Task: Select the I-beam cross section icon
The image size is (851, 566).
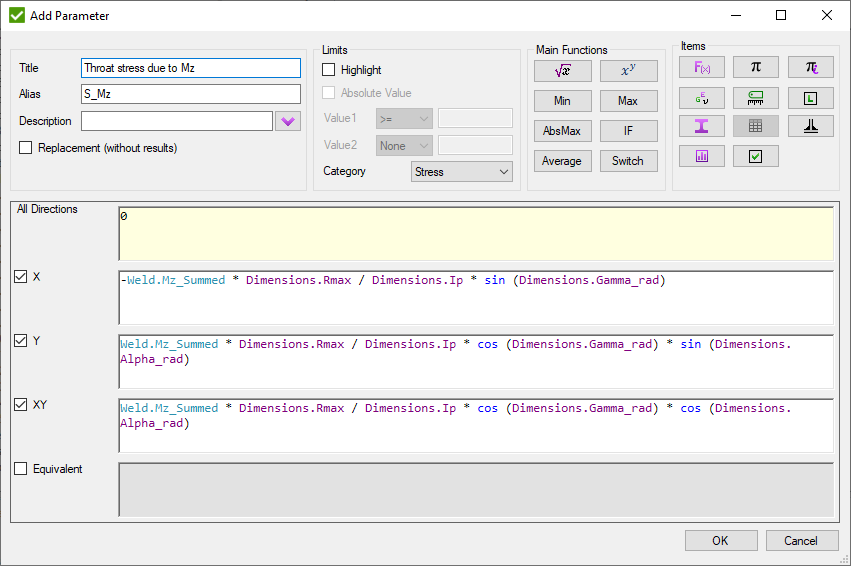Action: pyautogui.click(x=701, y=127)
